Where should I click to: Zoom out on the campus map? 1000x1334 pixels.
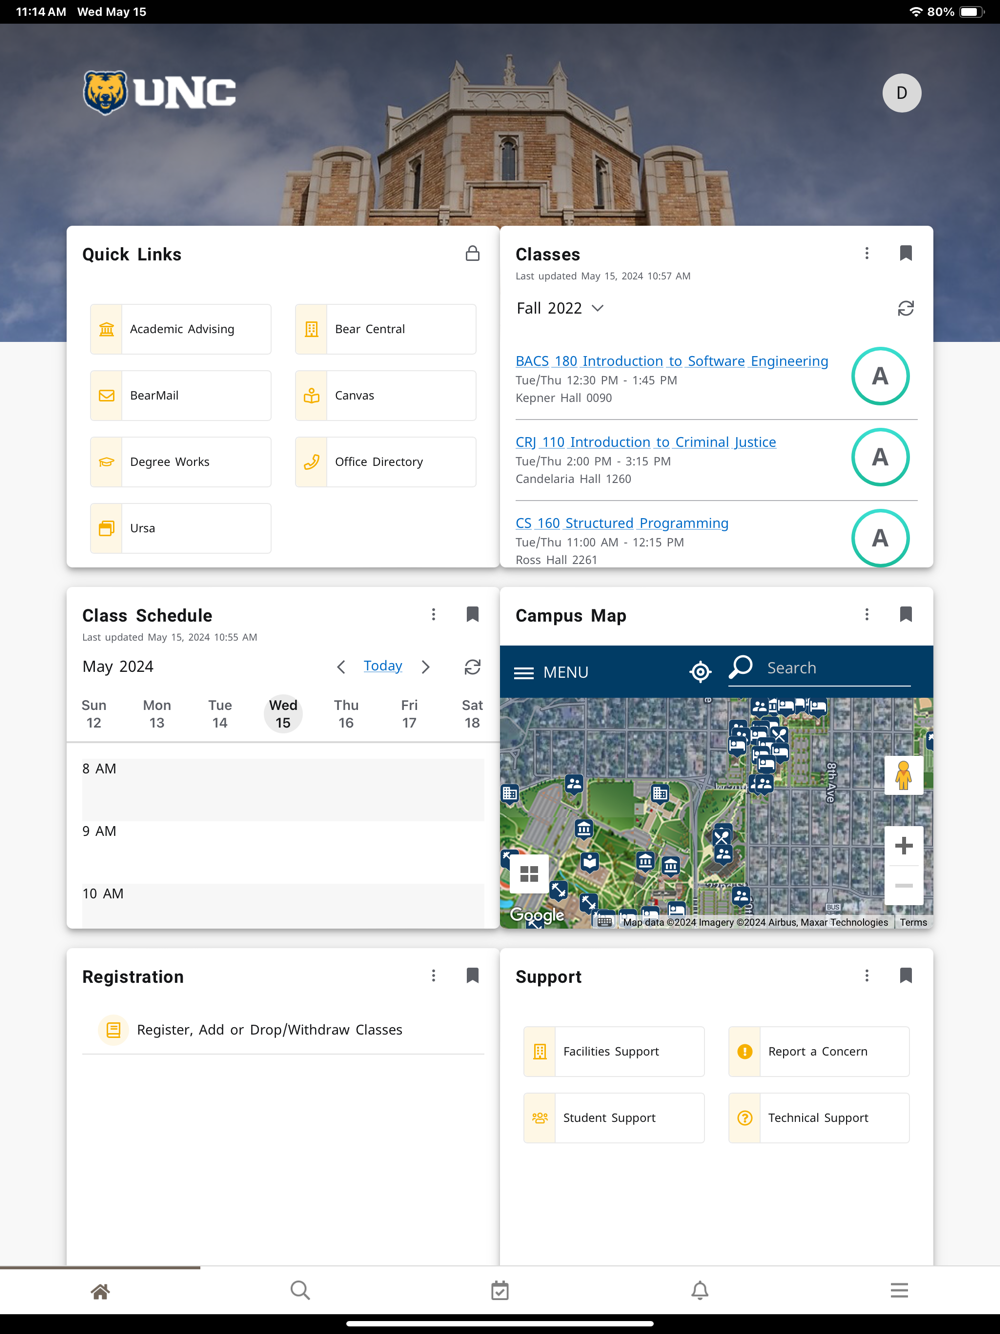[x=904, y=885]
